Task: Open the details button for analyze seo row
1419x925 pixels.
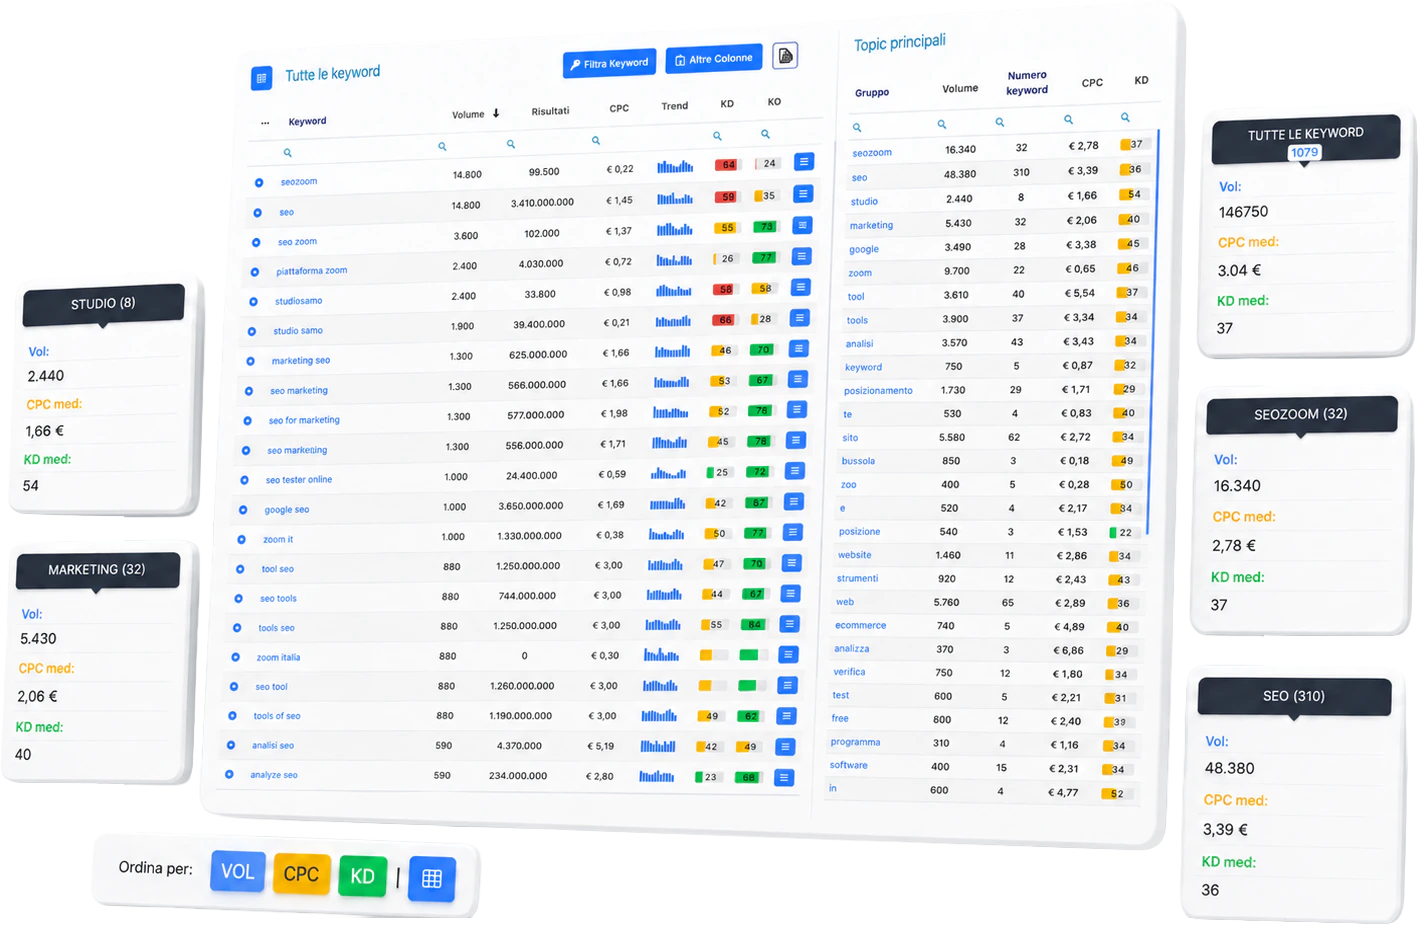Action: (785, 777)
